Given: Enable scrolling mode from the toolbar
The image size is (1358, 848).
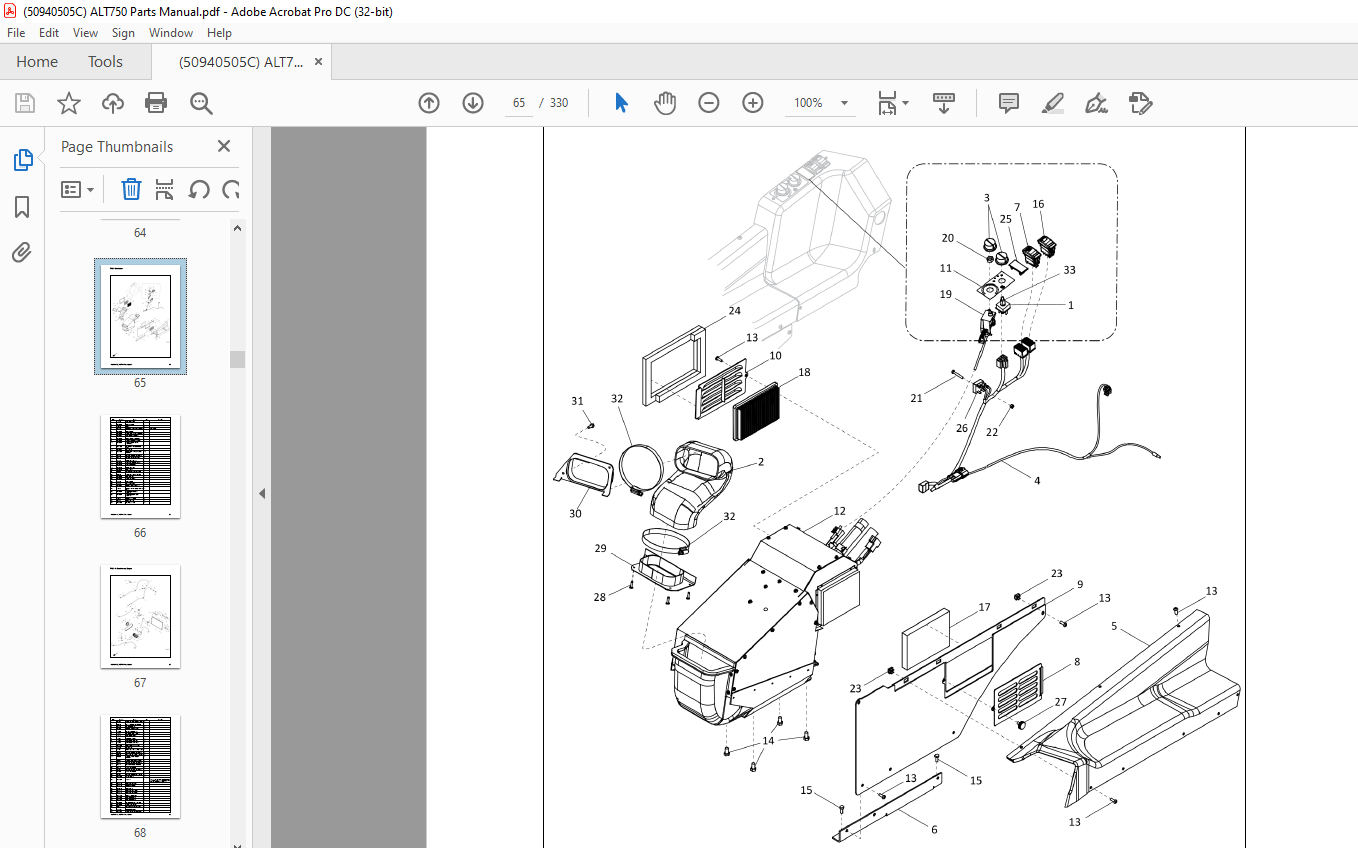Looking at the screenshot, I should coord(944,103).
